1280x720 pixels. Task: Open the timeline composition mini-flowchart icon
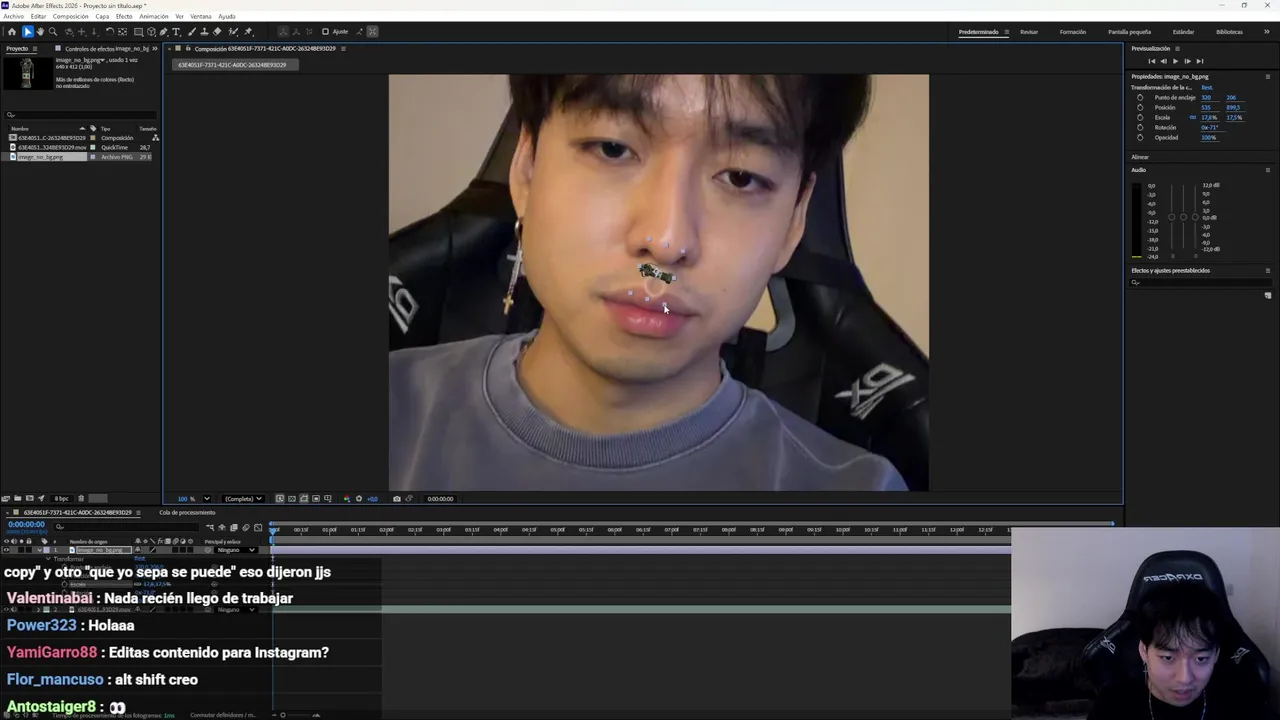pyautogui.click(x=210, y=528)
